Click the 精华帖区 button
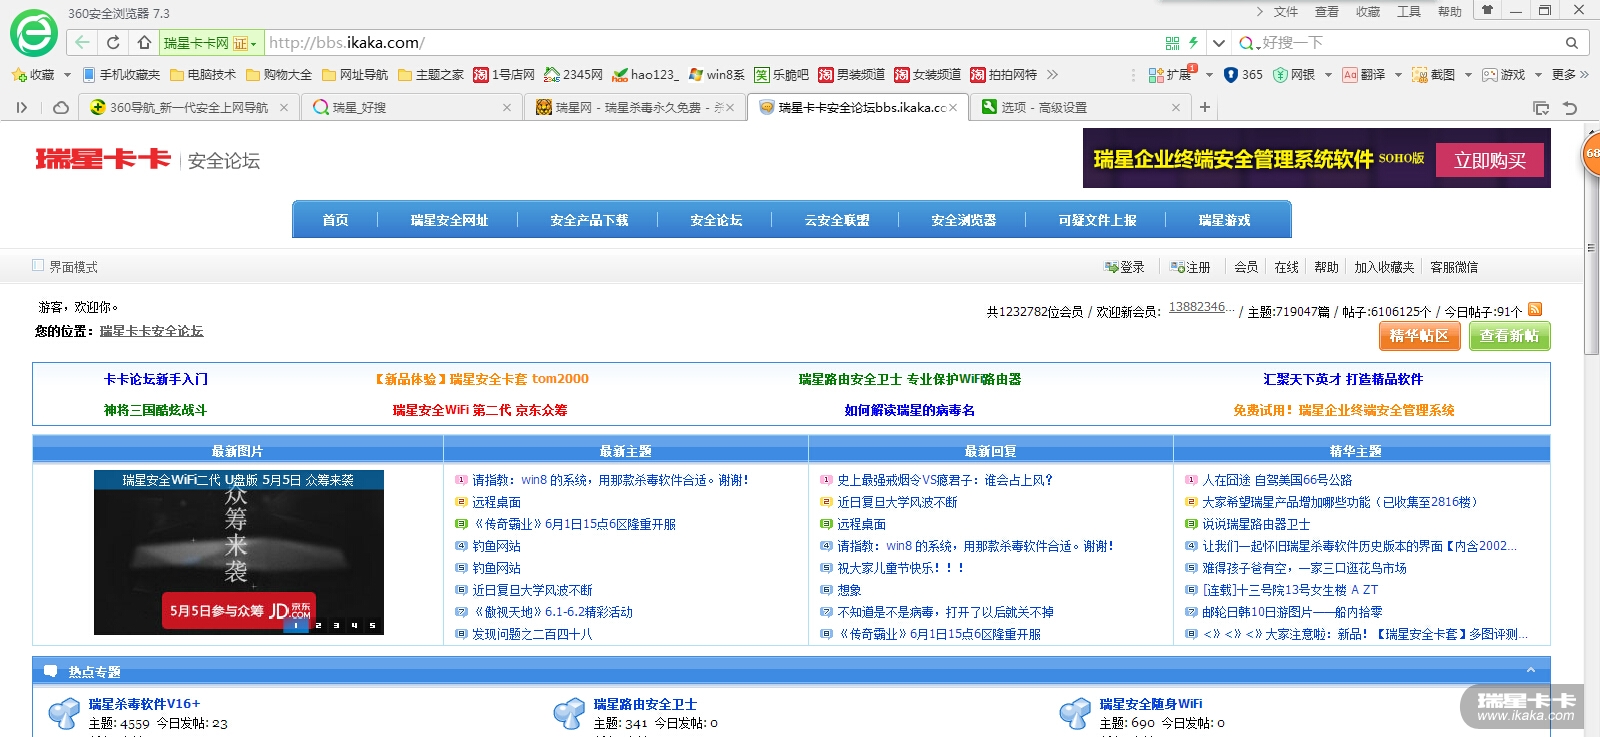The width and height of the screenshot is (1600, 737). click(1419, 336)
